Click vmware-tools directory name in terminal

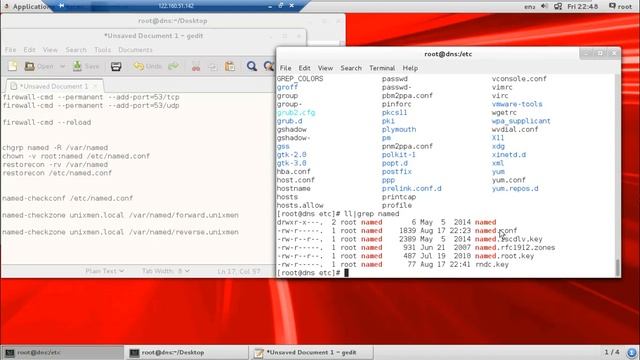click(517, 104)
